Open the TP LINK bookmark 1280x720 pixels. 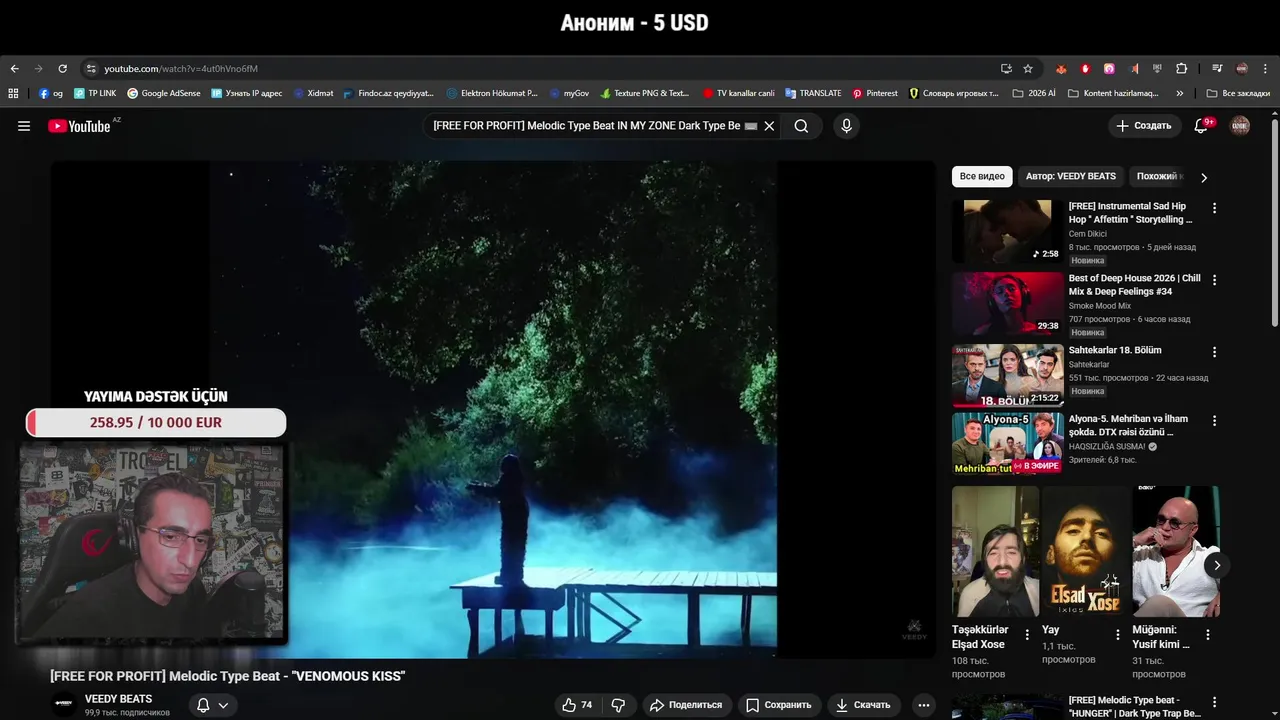[95, 93]
